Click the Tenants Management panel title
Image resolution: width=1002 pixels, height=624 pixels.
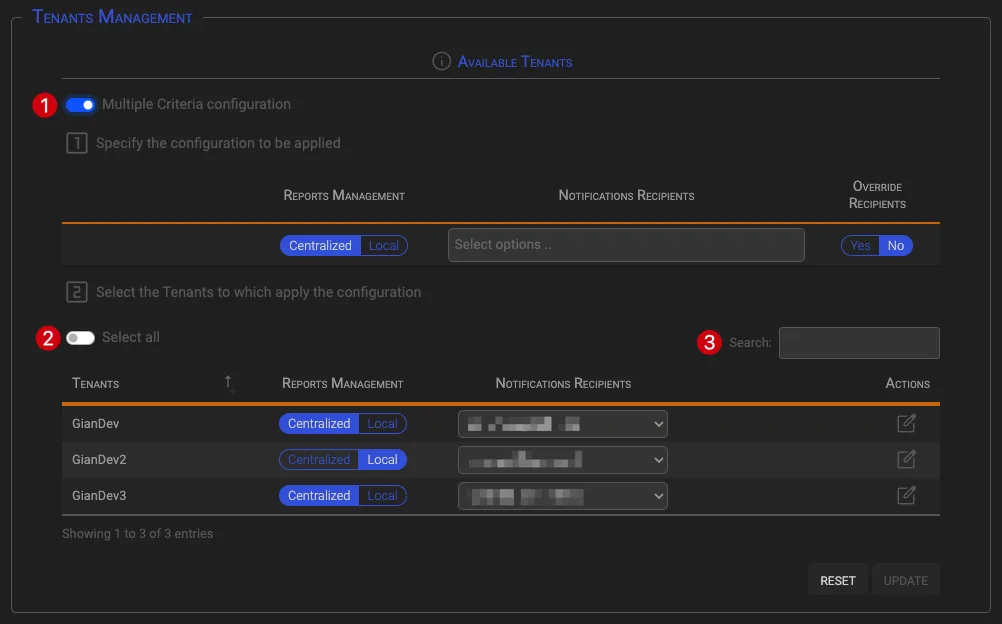point(112,17)
